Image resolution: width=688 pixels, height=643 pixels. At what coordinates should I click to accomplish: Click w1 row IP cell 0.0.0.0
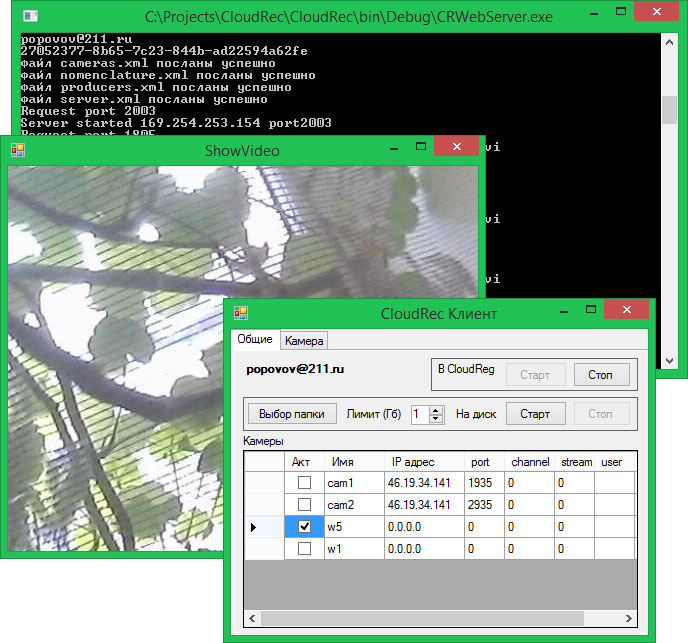click(x=424, y=549)
